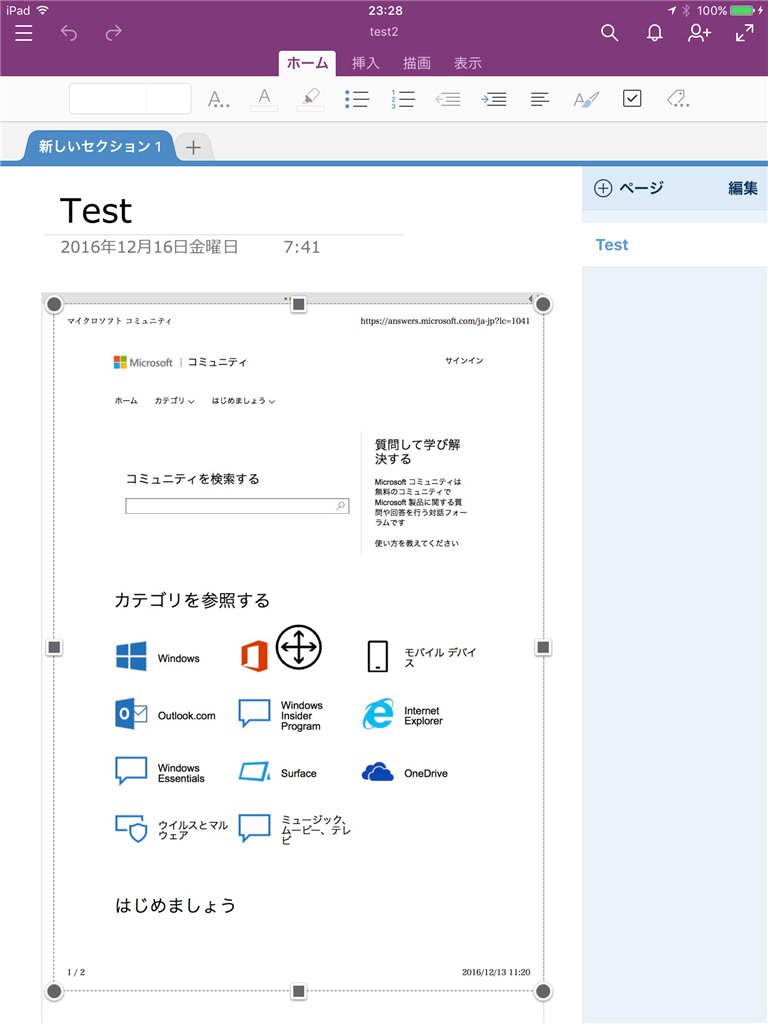Share notebook with add-person icon
Screen dimensions: 768x1024
699,33
